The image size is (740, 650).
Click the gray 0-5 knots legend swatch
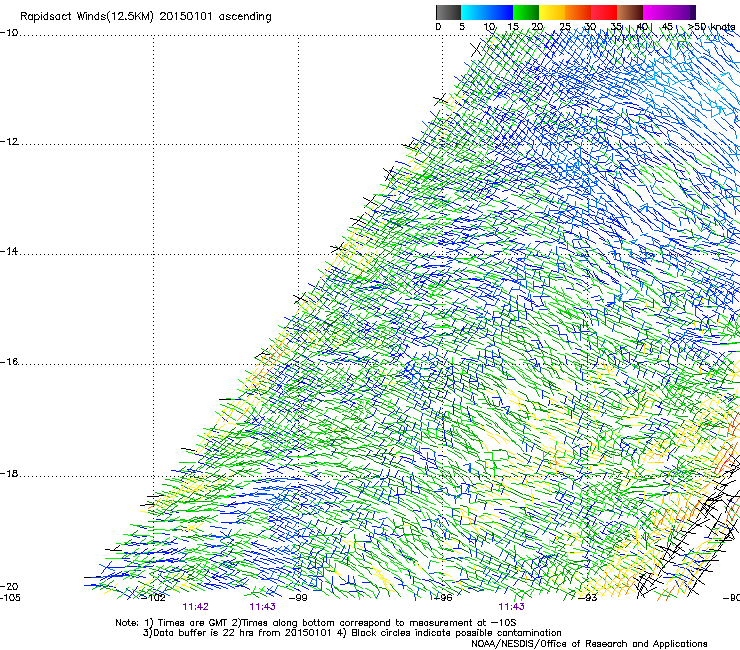coord(448,12)
